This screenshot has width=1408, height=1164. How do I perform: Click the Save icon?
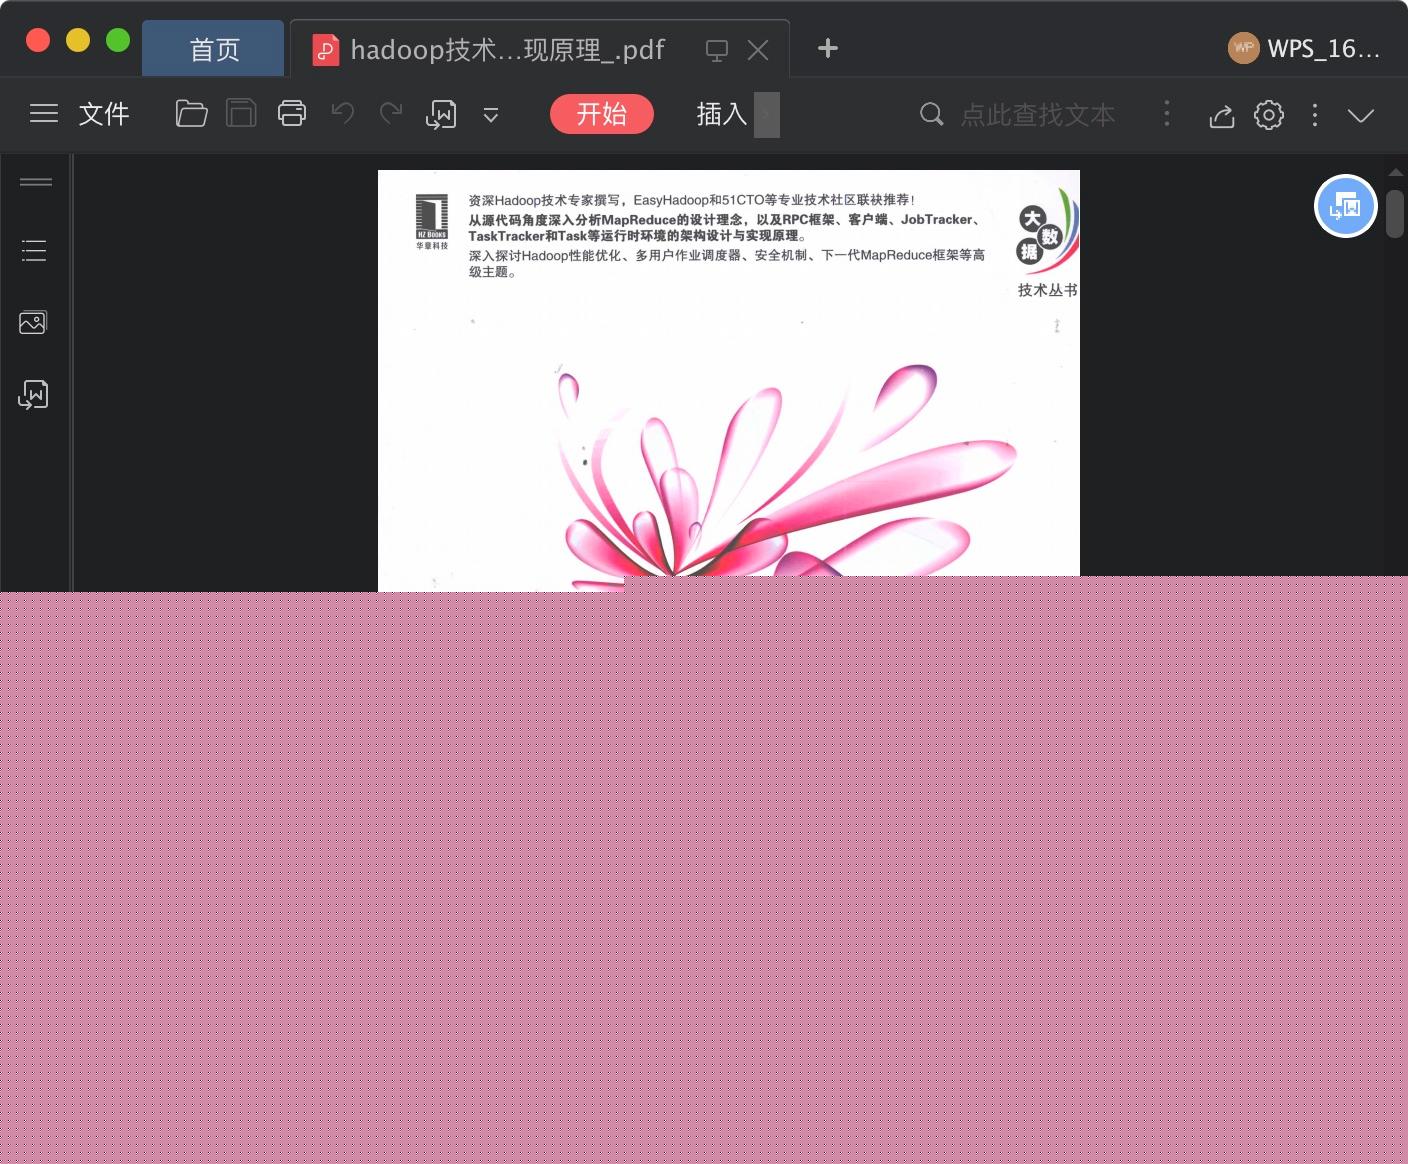pyautogui.click(x=240, y=114)
